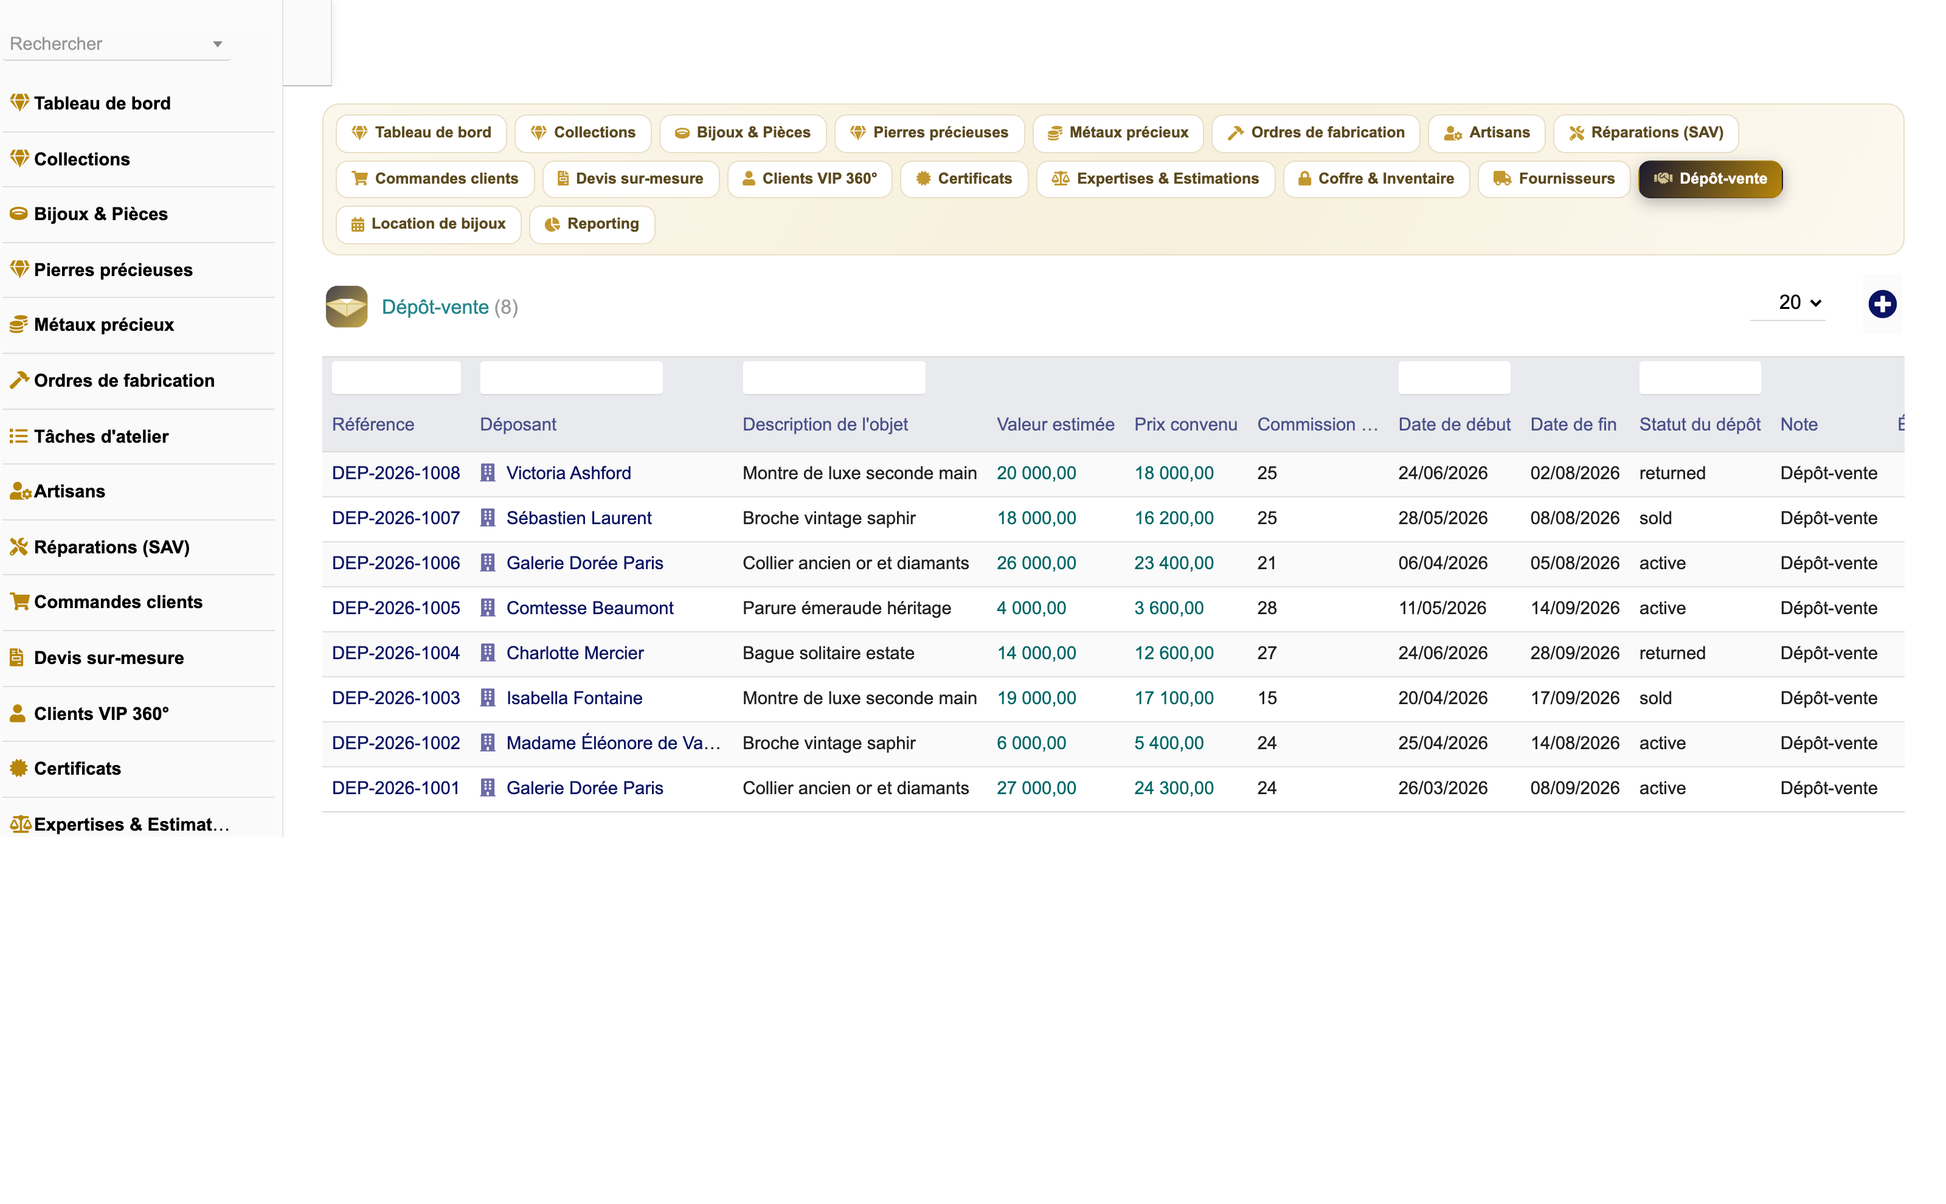Click the badge icon beside sidebar Certificats

(19, 768)
